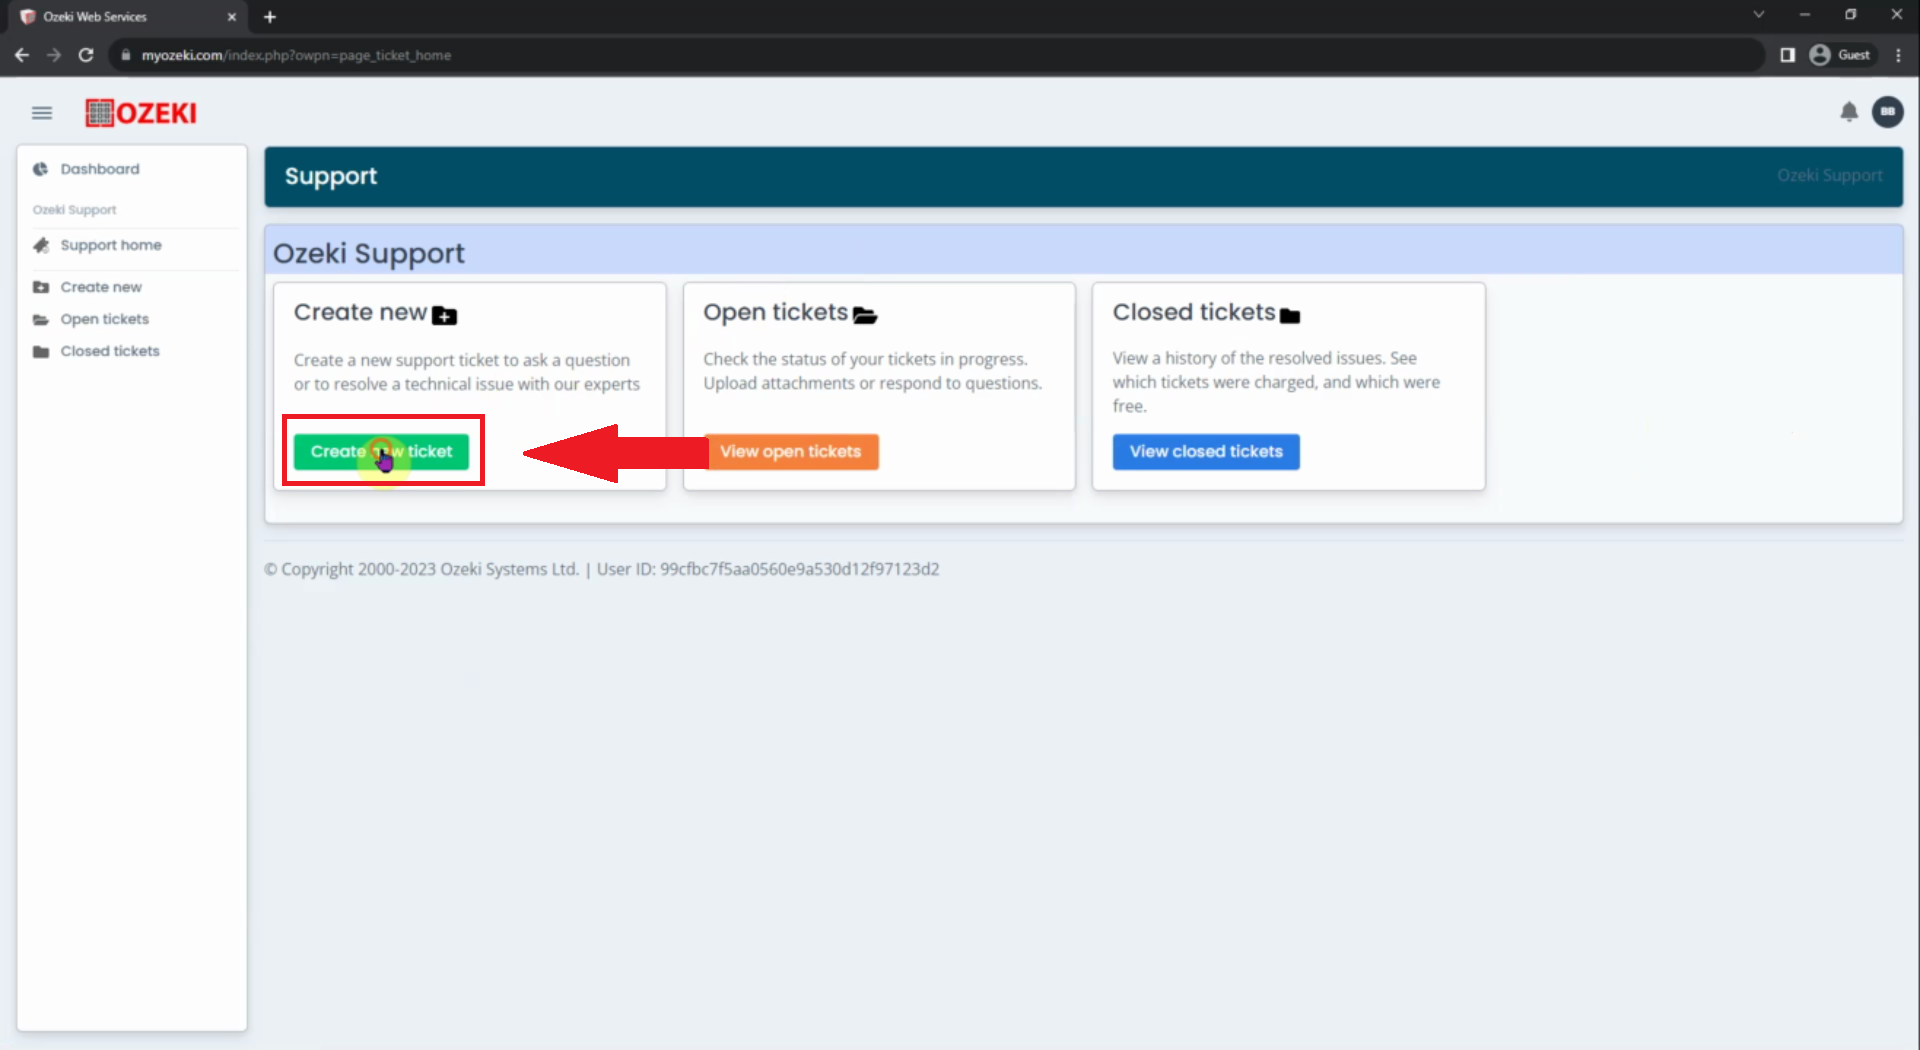Open the user avatar menu
The height and width of the screenshot is (1050, 1920).
[1887, 112]
